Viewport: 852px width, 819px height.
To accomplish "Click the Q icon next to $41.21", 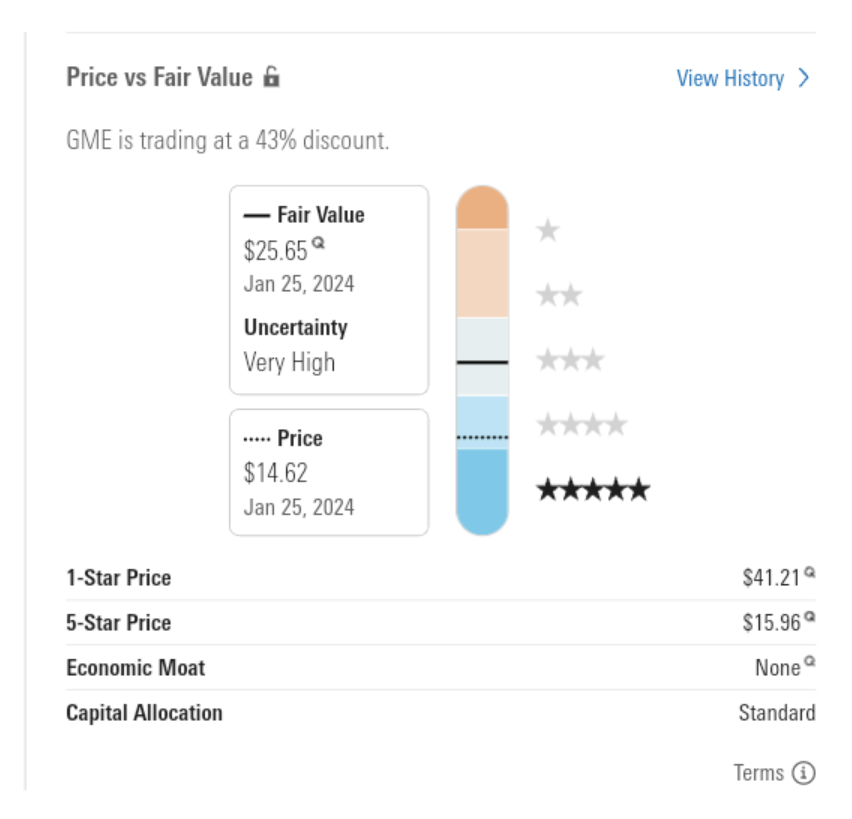I will point(810,572).
